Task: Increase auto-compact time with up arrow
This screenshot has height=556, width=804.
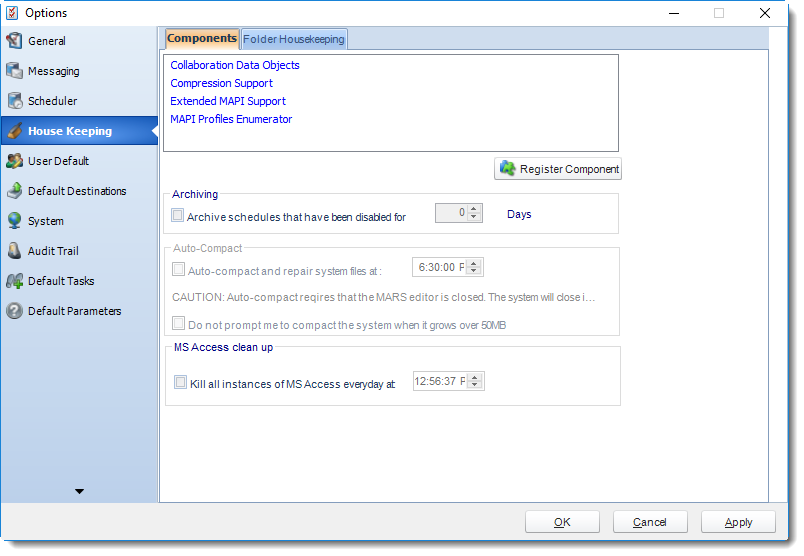Action: pos(474,263)
